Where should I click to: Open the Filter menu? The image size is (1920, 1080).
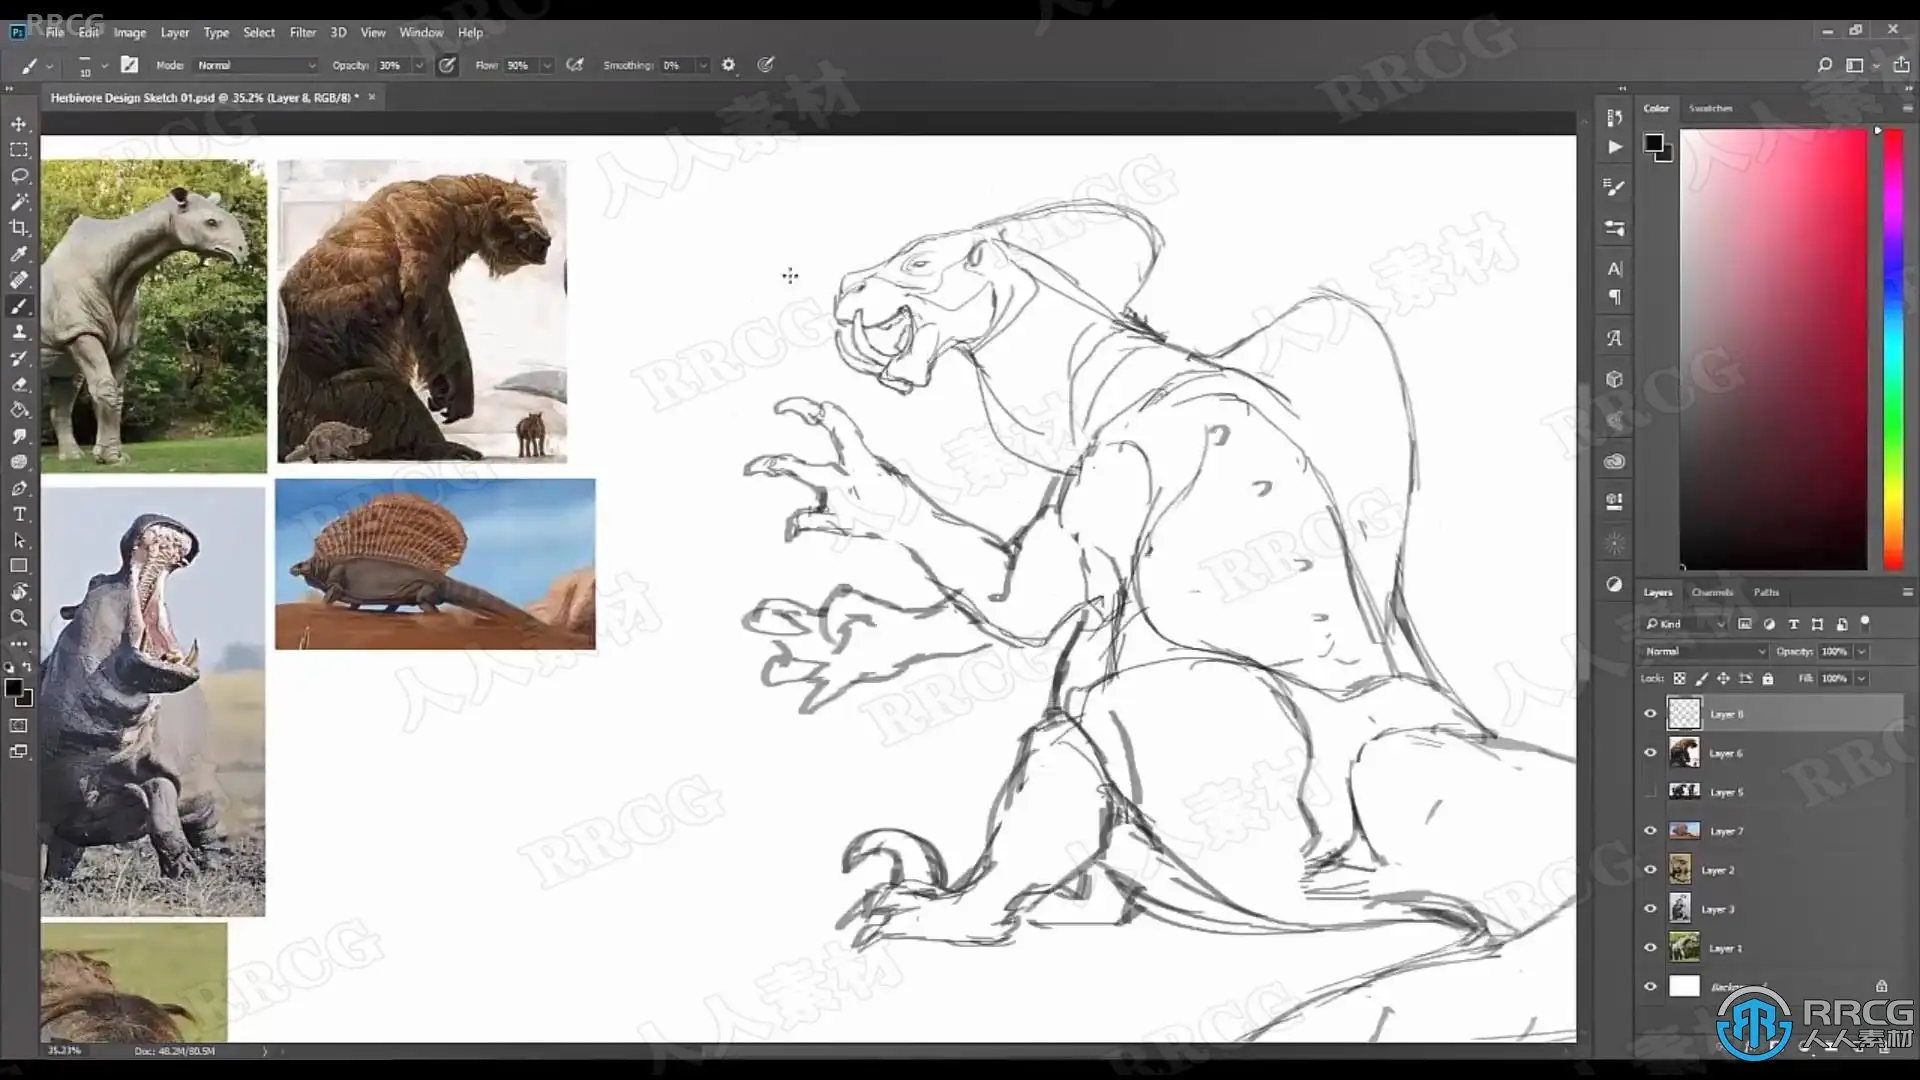302,32
